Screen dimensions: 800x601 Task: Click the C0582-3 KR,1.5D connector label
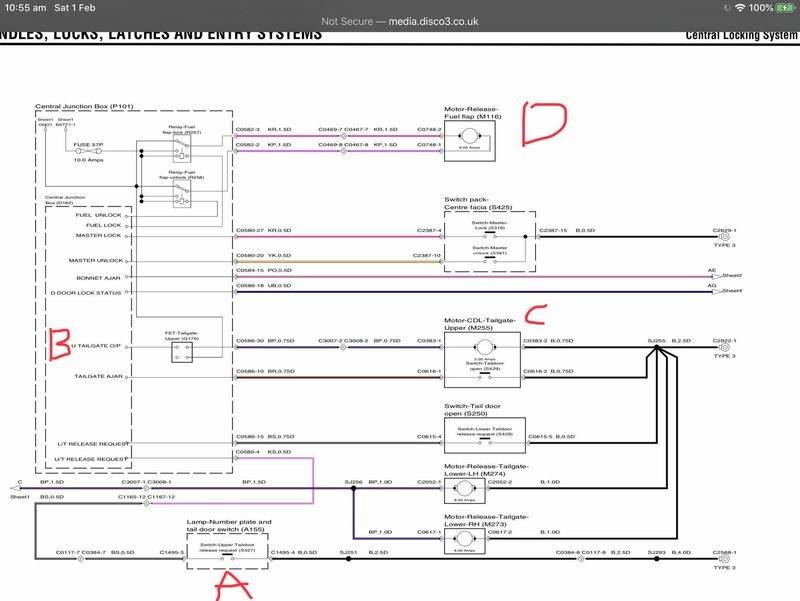[263, 129]
